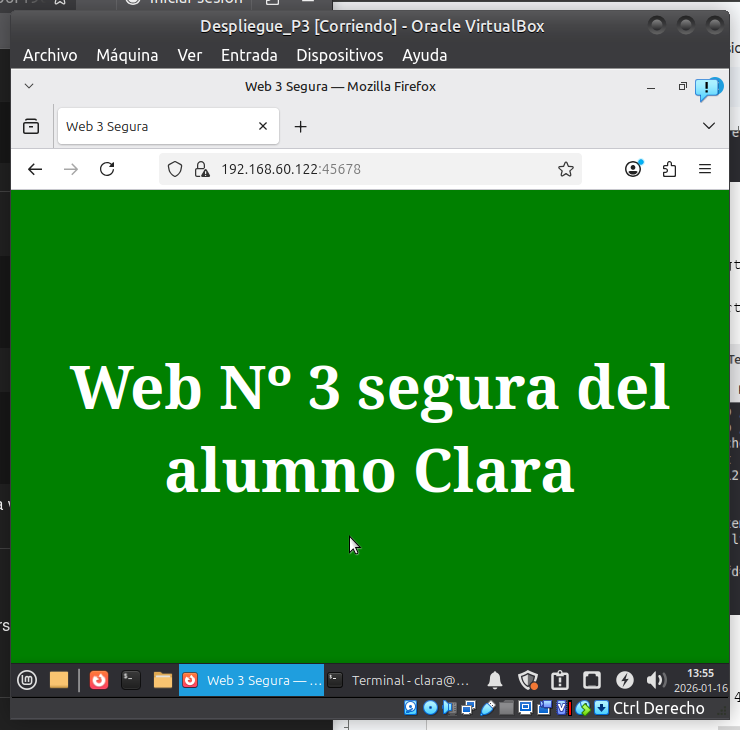The height and width of the screenshot is (730, 740).
Task: Open the Linux Mint start menu
Action: pyautogui.click(x=27, y=681)
